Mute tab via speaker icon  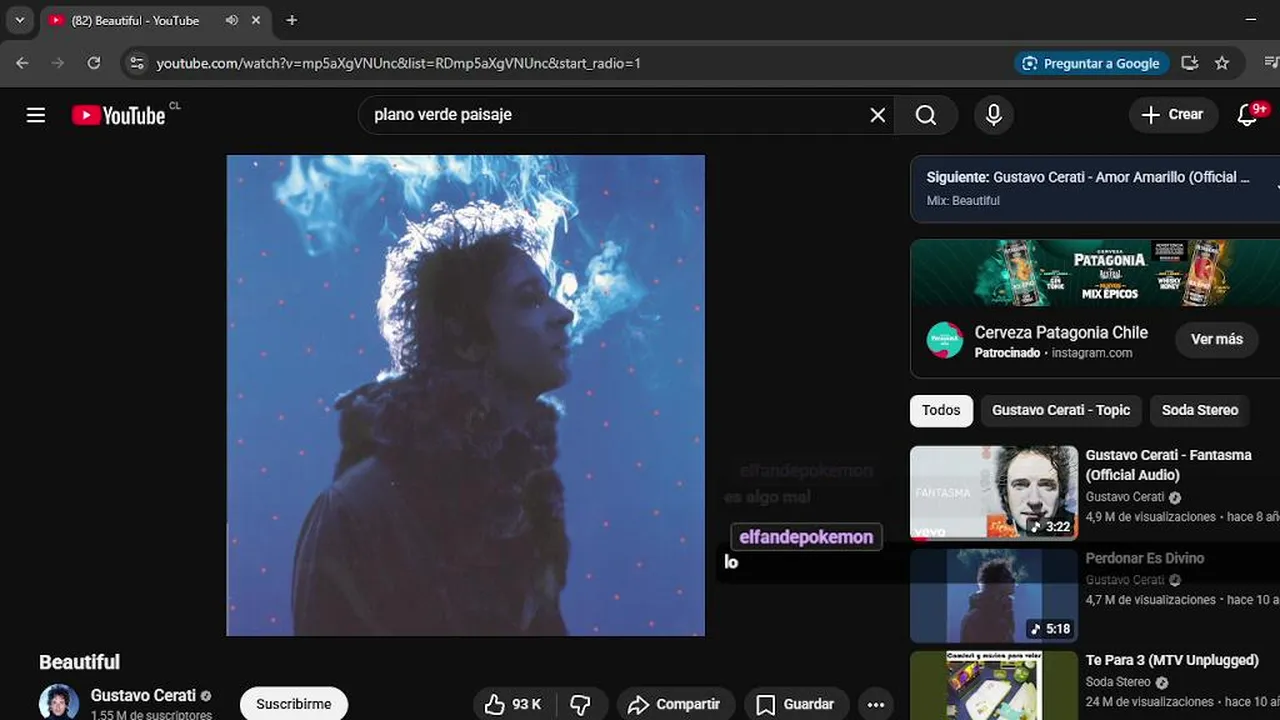click(x=232, y=20)
